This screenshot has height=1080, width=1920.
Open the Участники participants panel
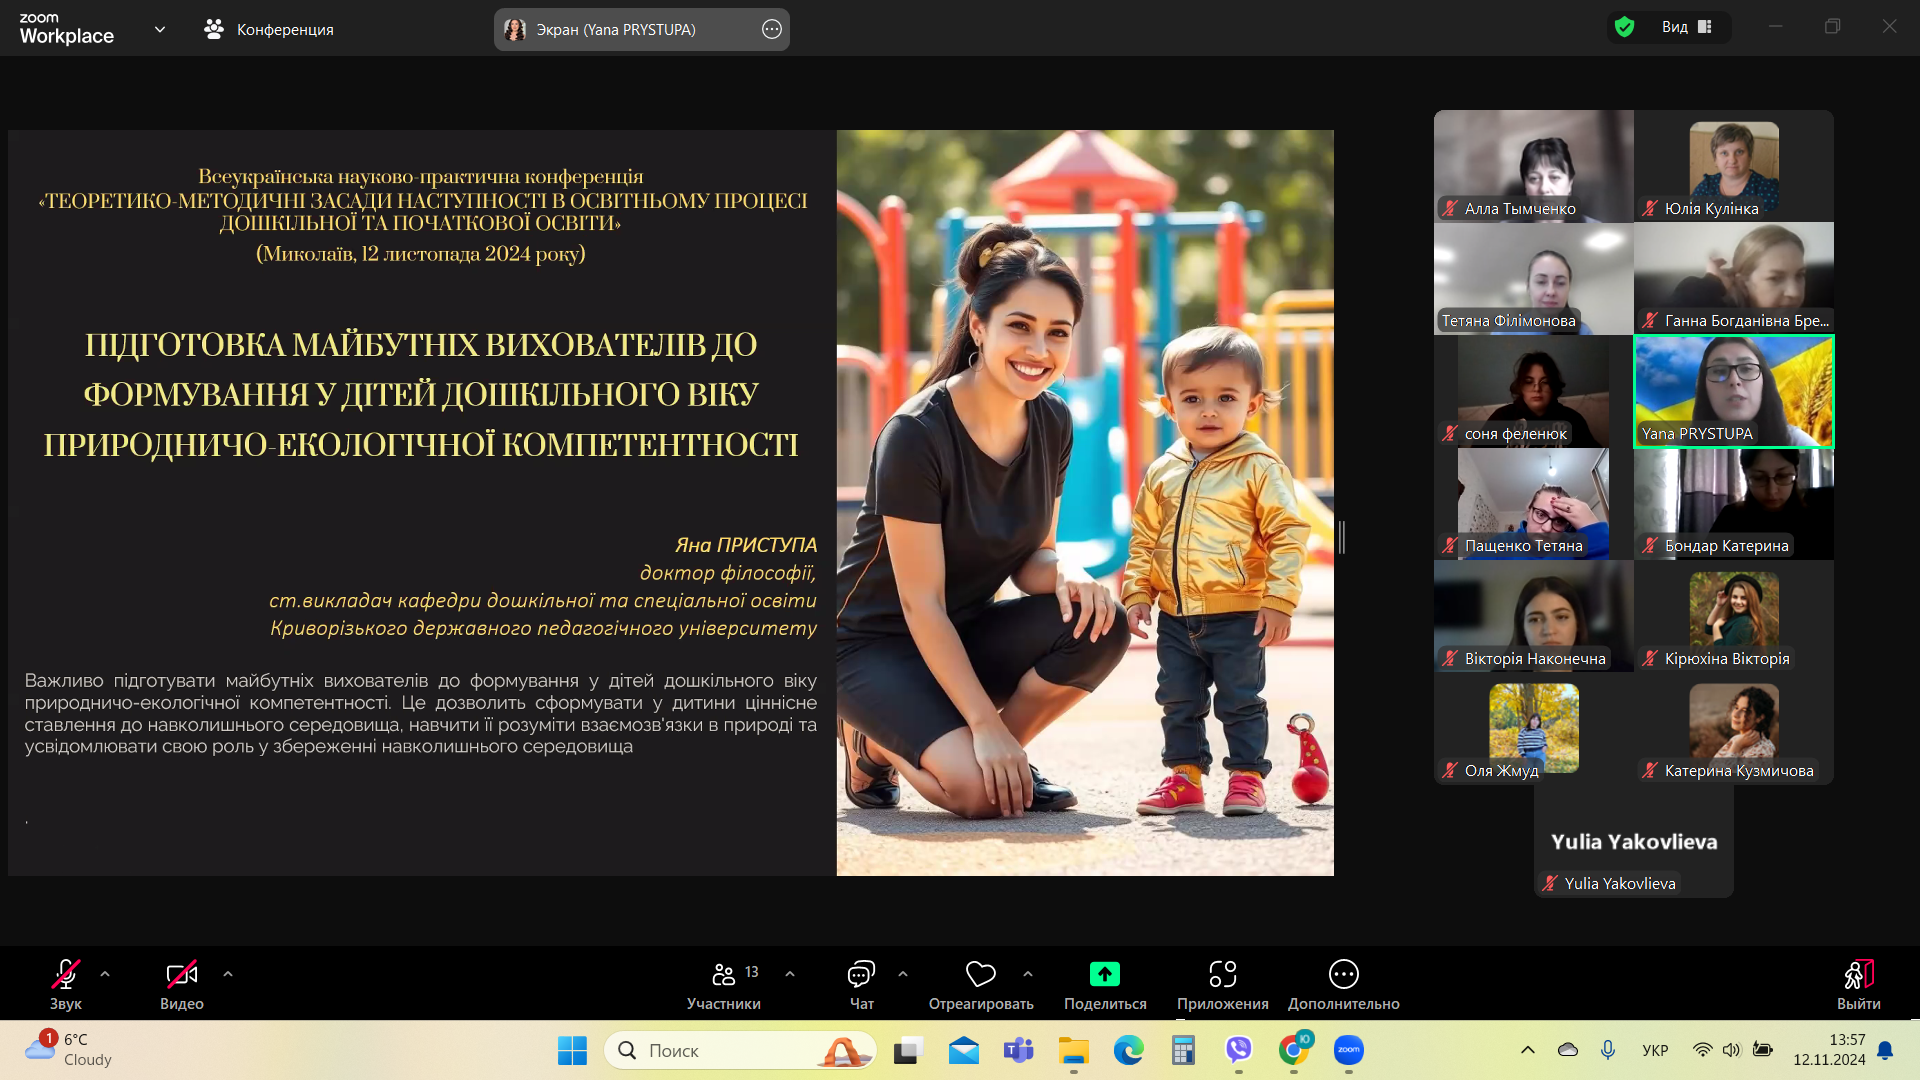(x=724, y=984)
